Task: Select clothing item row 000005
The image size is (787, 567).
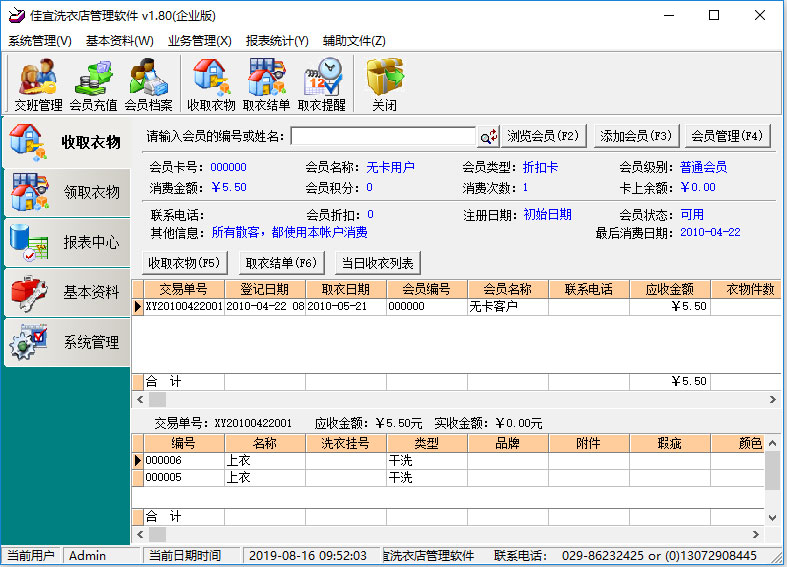Action: coord(448,478)
